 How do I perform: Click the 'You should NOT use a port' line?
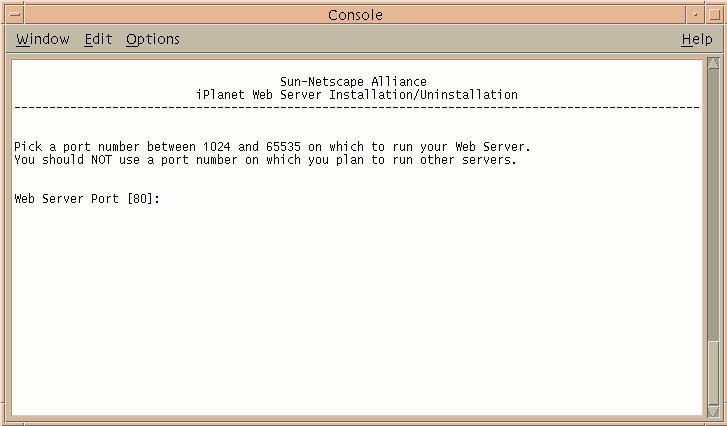[x=265, y=160]
